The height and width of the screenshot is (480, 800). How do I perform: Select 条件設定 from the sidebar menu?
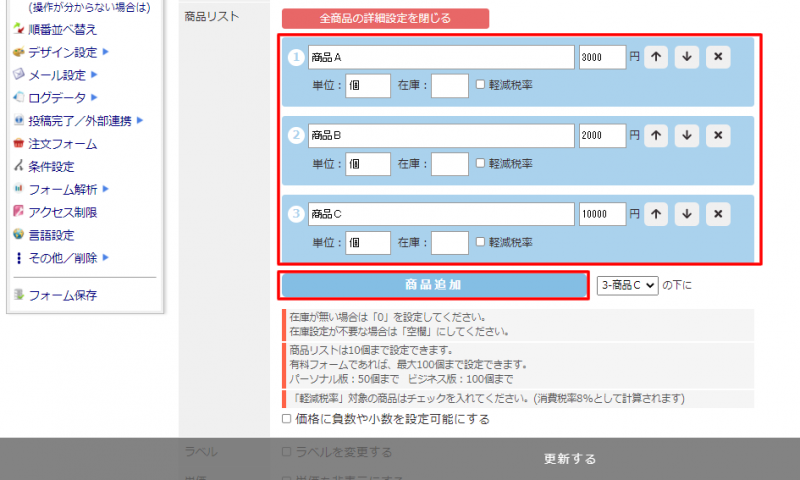click(x=50, y=167)
